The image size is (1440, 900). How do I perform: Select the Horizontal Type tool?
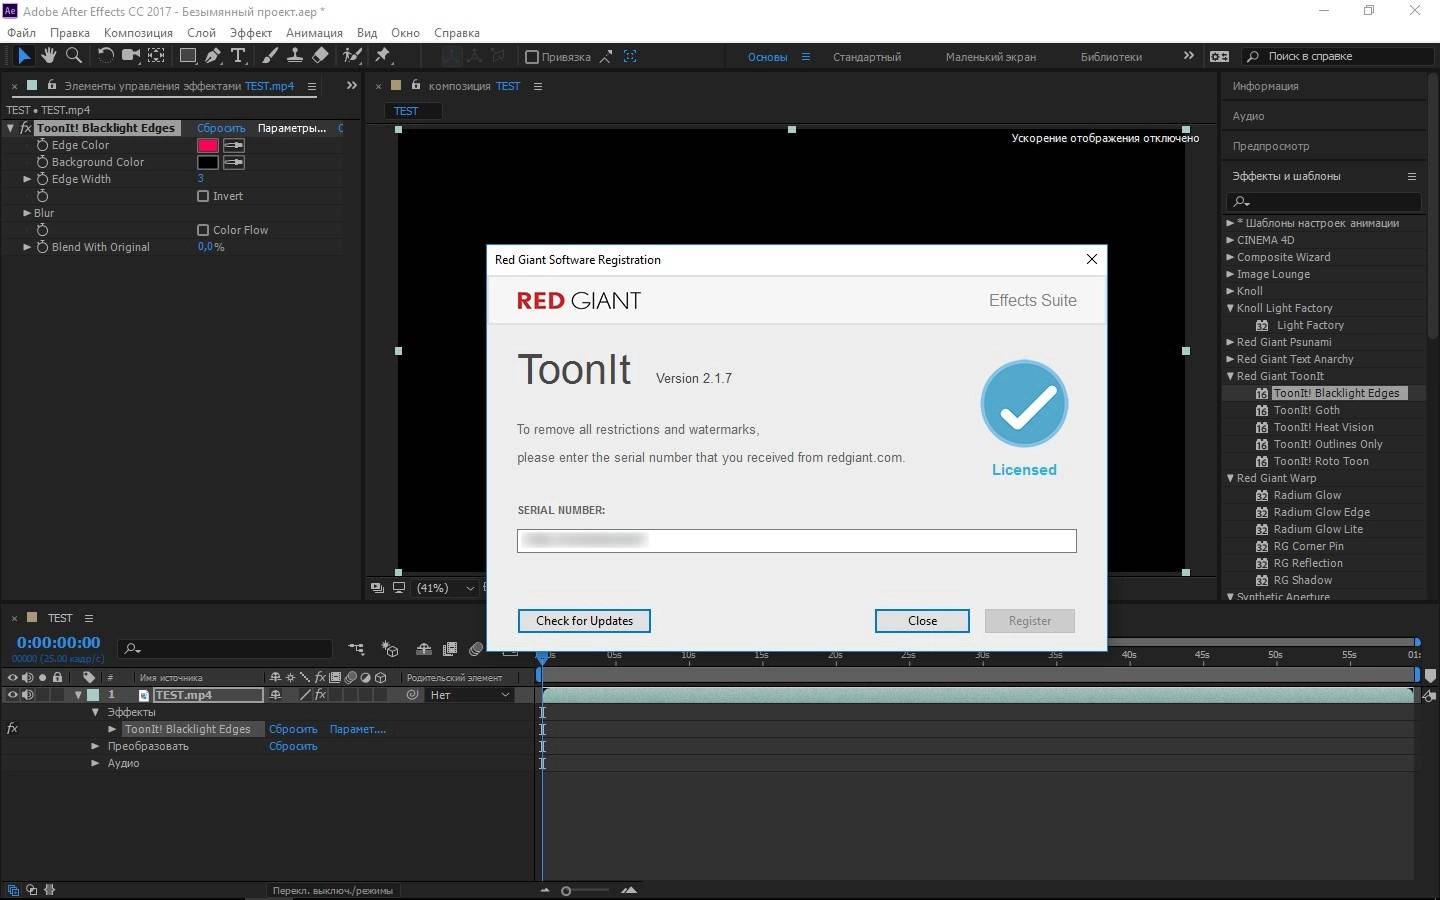coord(238,56)
